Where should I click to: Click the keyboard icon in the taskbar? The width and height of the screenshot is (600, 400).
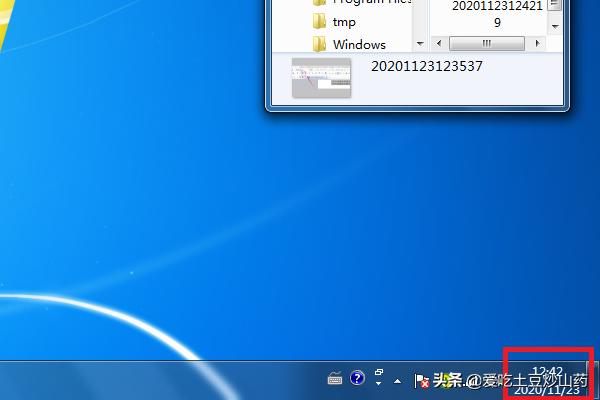(335, 379)
